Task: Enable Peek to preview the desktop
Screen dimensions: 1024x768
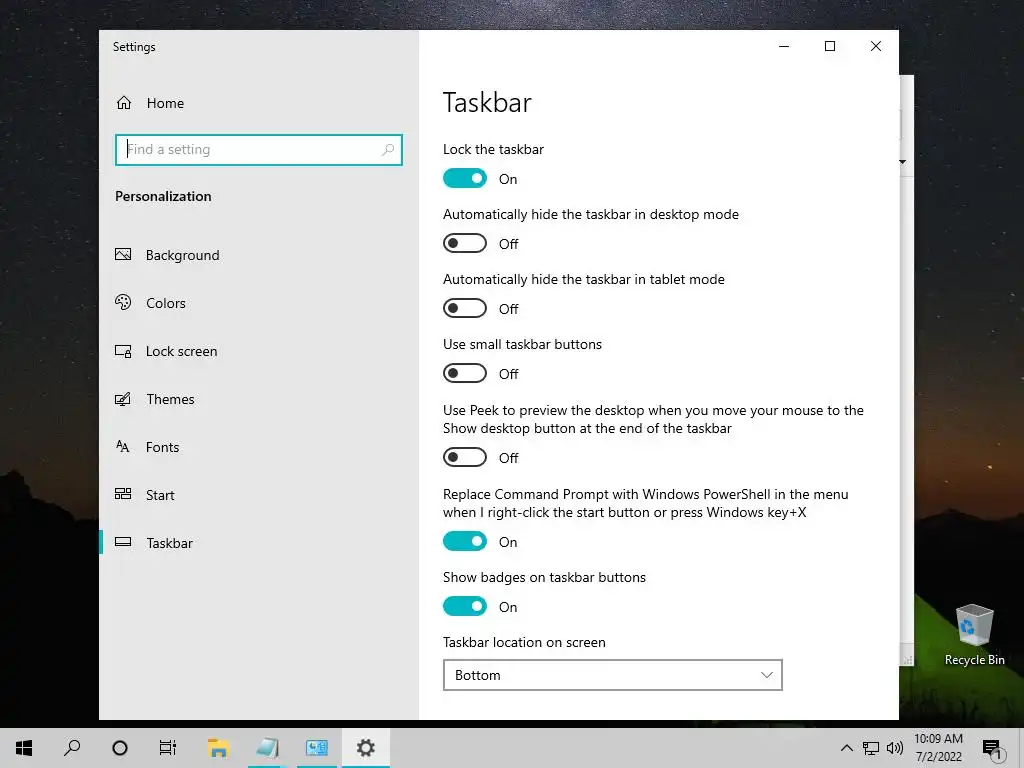Action: tap(465, 457)
